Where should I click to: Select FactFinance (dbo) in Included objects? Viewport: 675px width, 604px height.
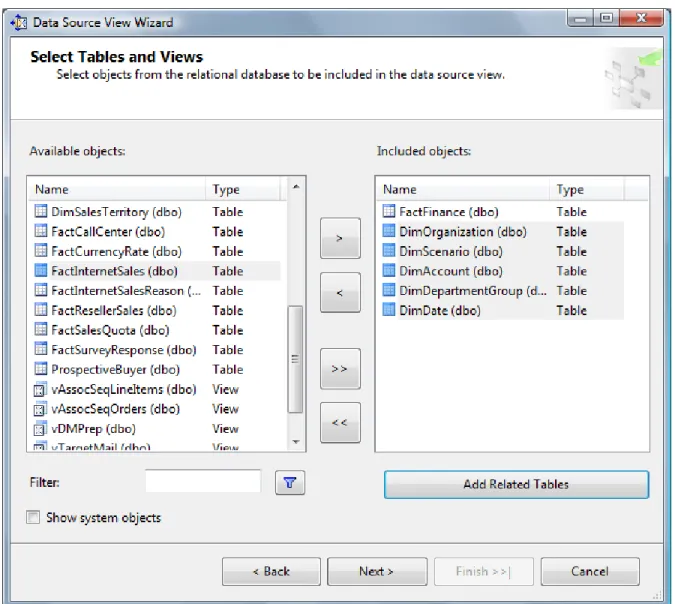click(x=449, y=212)
